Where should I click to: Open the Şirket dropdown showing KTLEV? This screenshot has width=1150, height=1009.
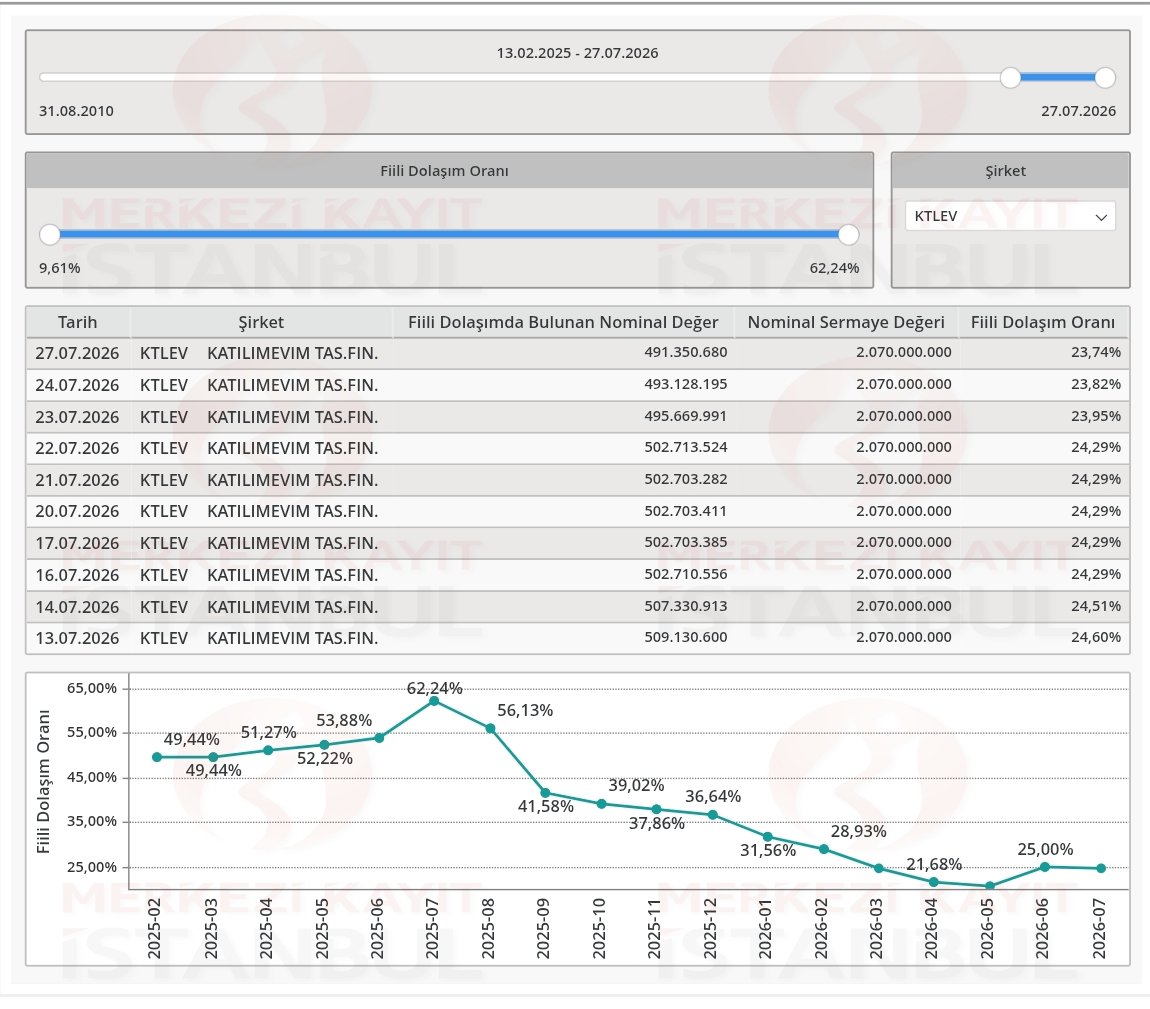[x=1010, y=216]
